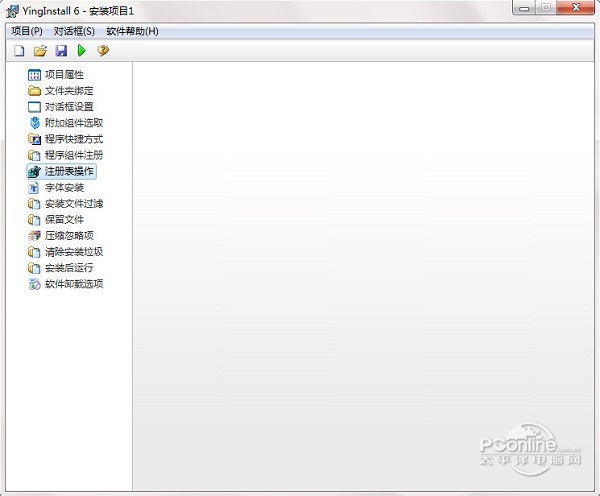This screenshot has height=496, width=600.
Task: Select 安装后运行 entry
Action: [x=69, y=268]
